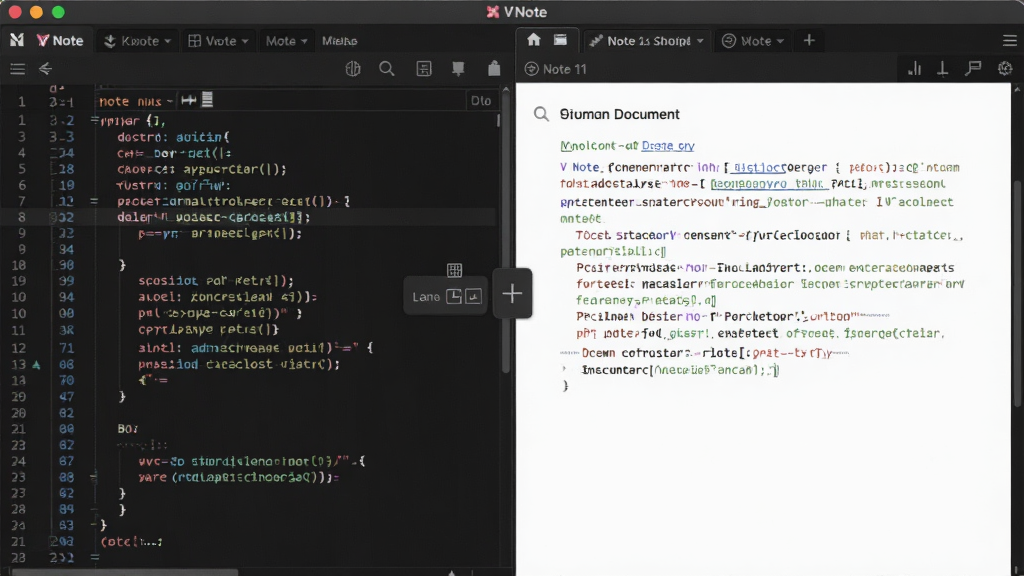The image size is (1024, 576).
Task: Click the table grid icon above Lane
Action: click(455, 270)
